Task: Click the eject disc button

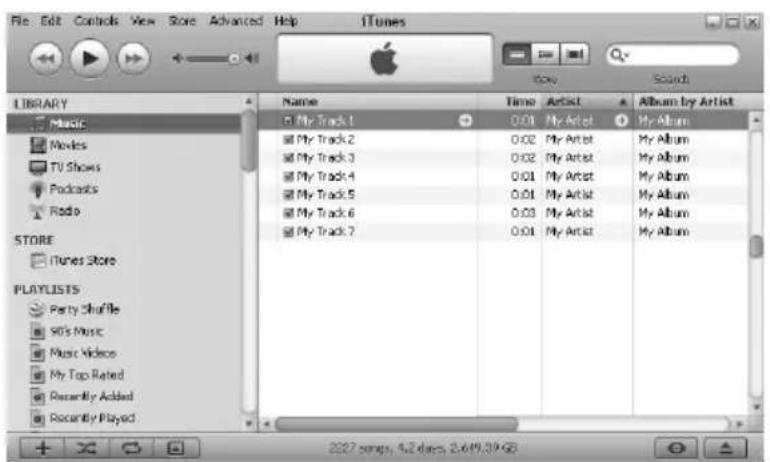Action: pyautogui.click(x=726, y=448)
